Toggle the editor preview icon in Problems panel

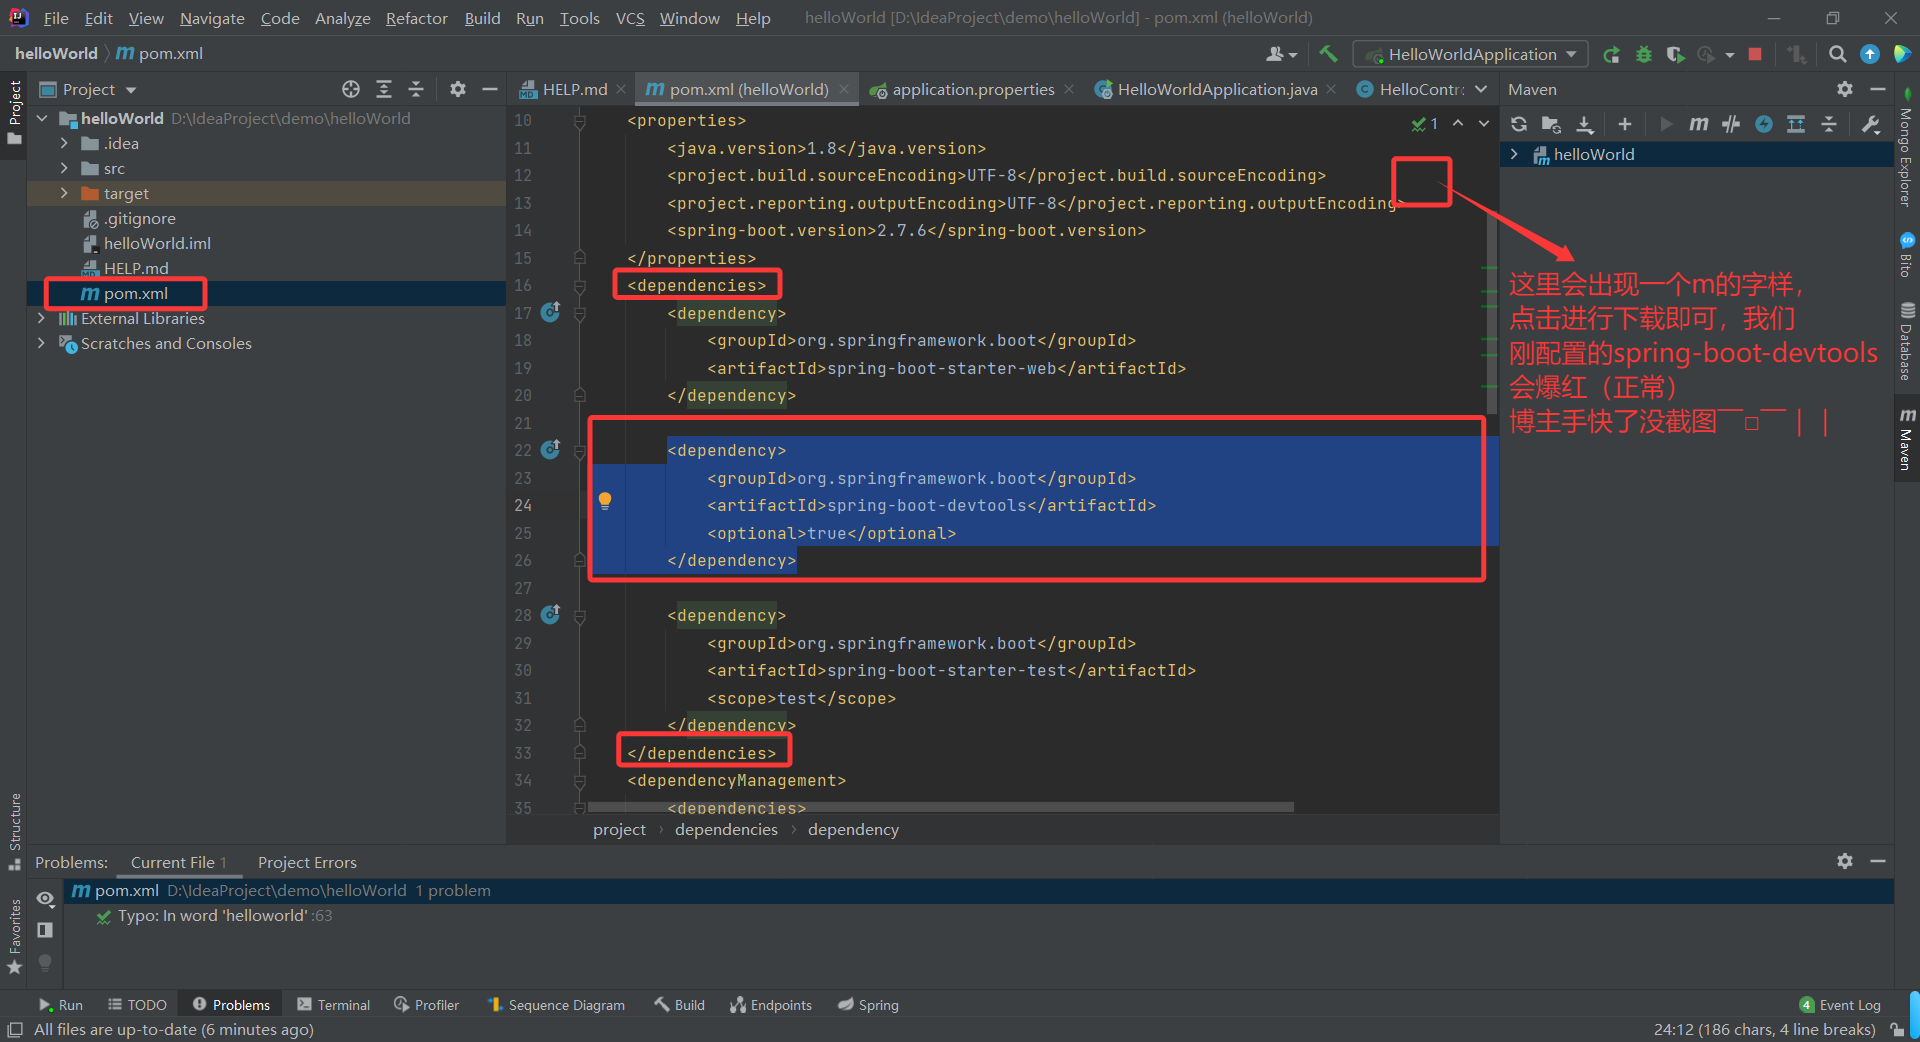pyautogui.click(x=45, y=930)
